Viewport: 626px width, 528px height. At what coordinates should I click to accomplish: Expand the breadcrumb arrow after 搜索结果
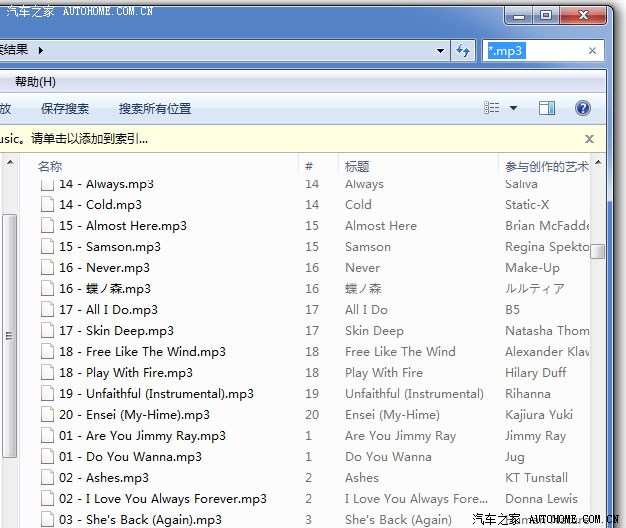point(41,49)
